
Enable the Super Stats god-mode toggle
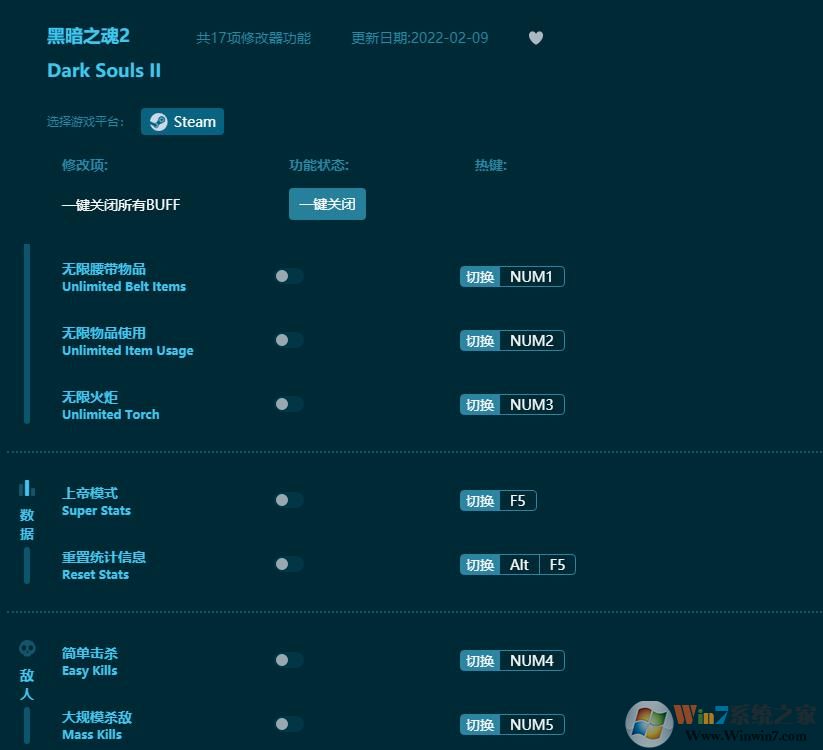click(288, 500)
